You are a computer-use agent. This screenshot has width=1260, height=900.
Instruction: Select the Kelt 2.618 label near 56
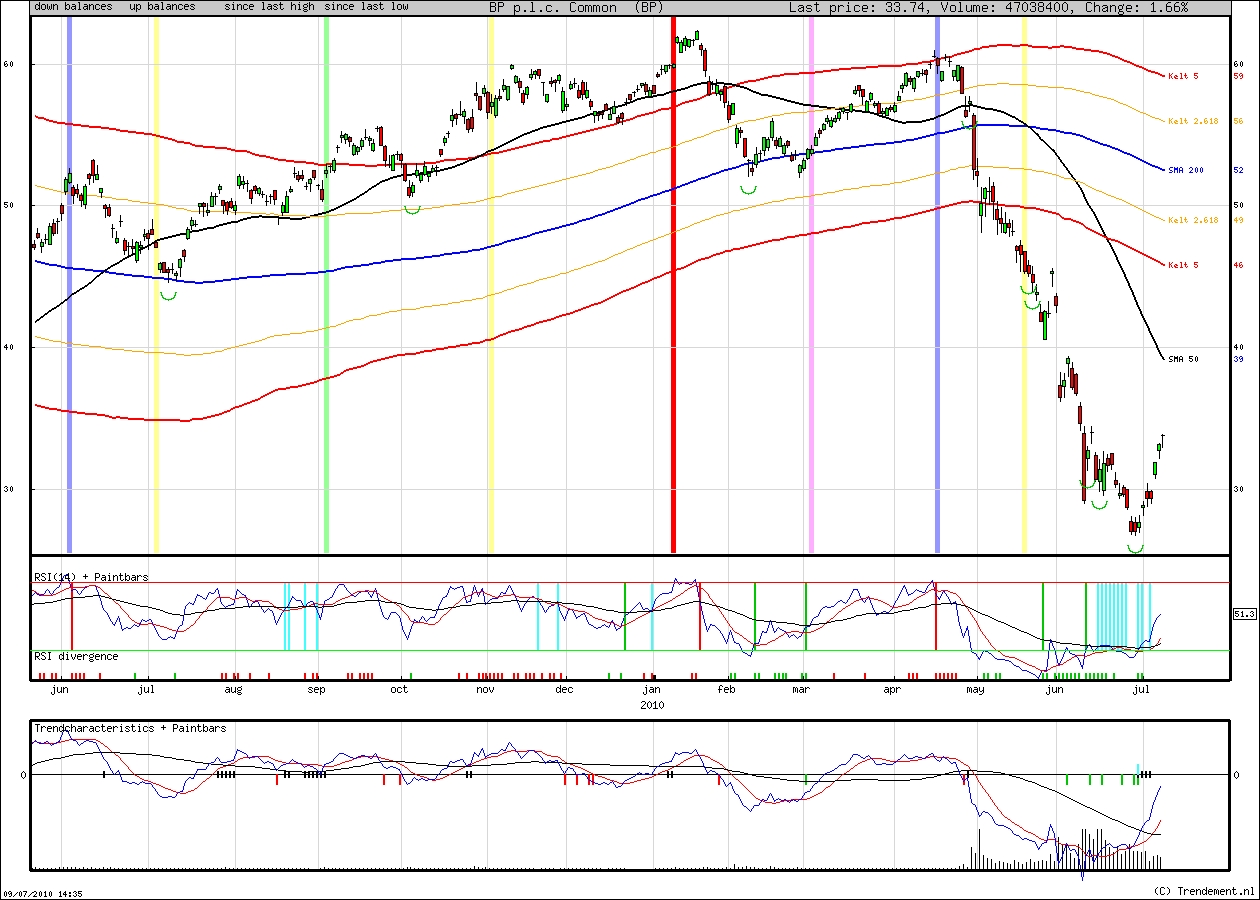pyautogui.click(x=1193, y=120)
